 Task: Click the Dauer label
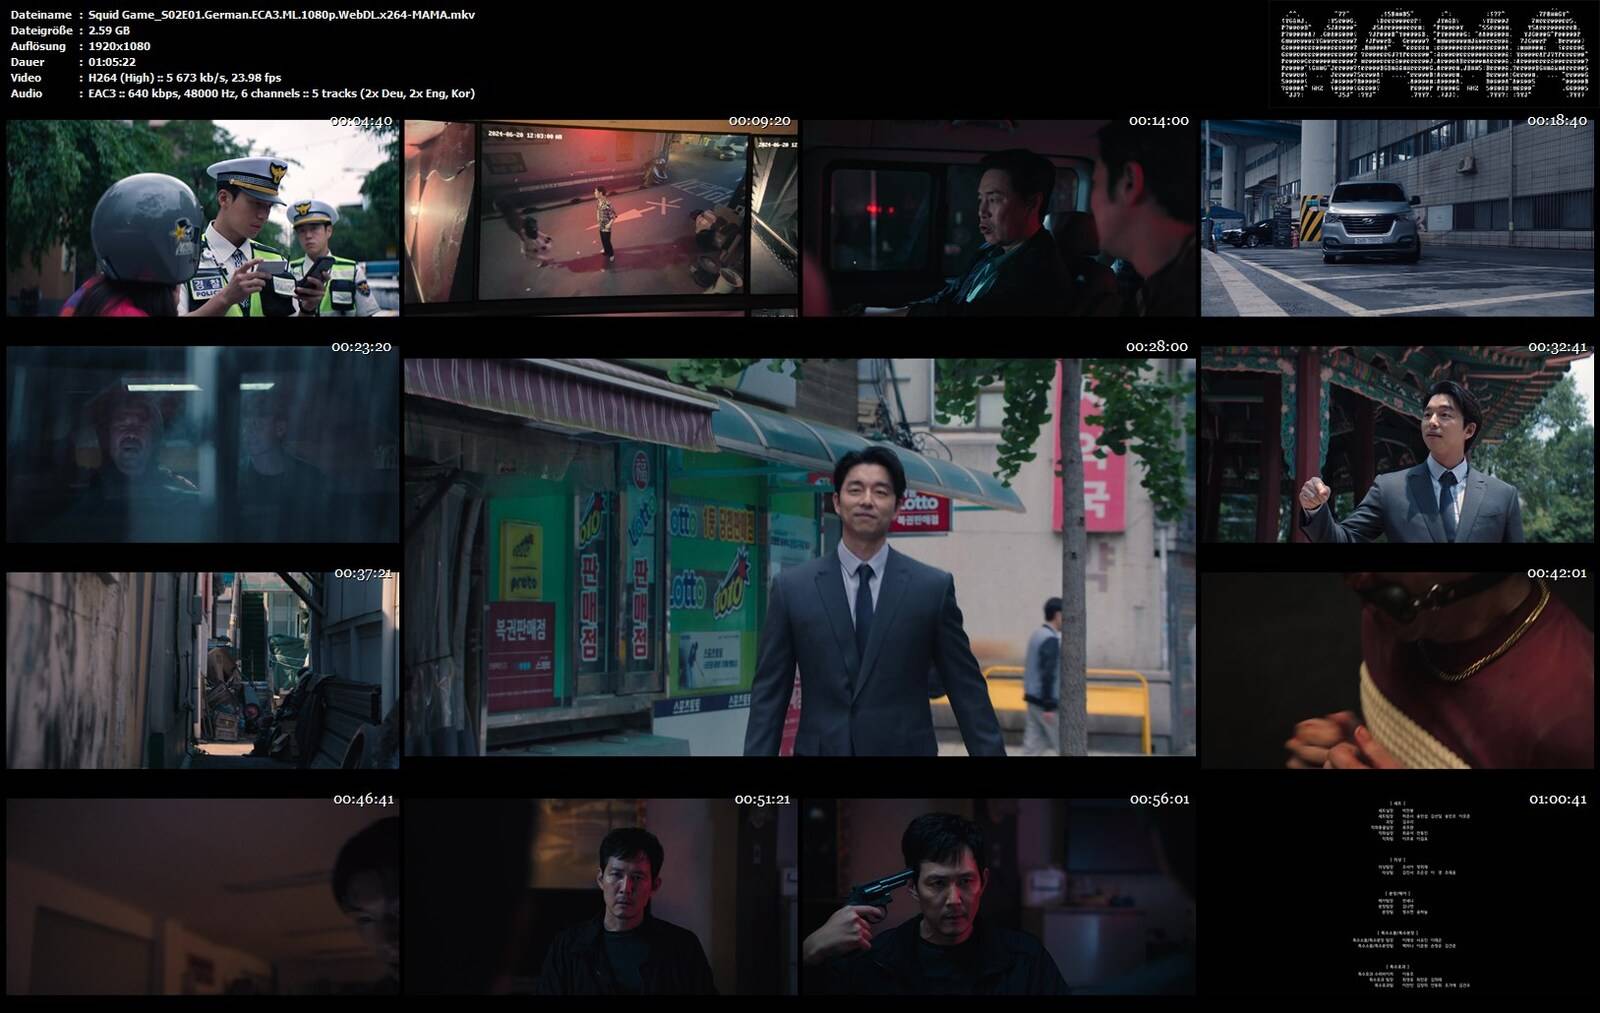pos(27,62)
